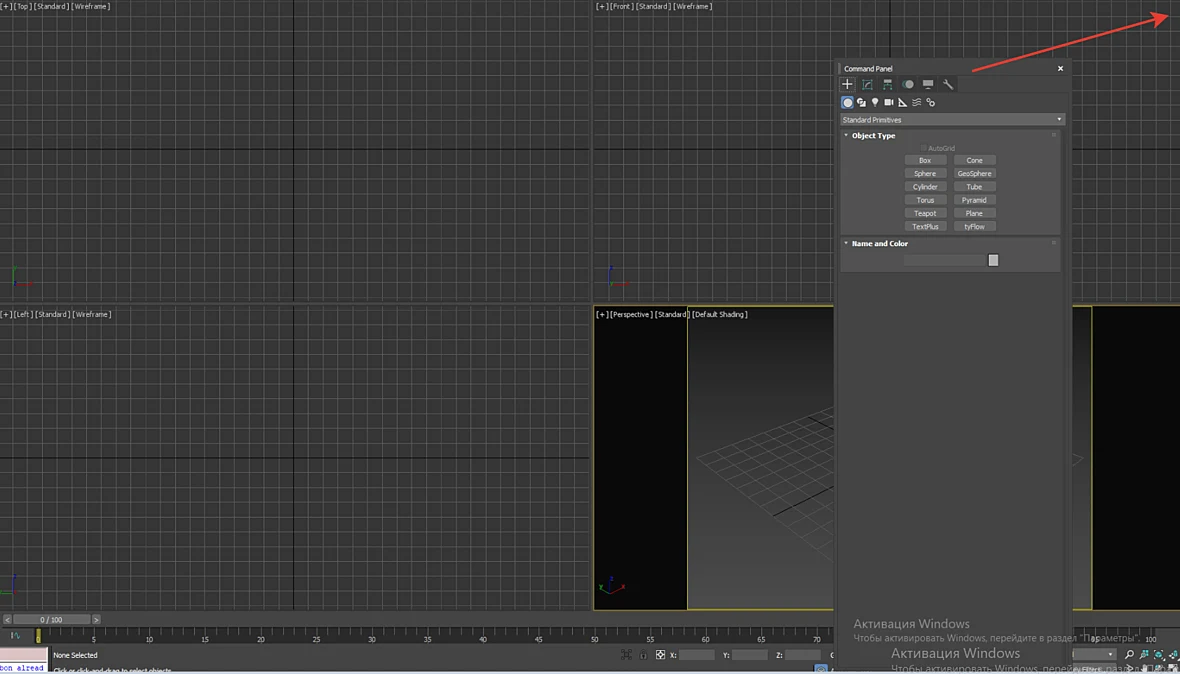Collapse the Object Type rollout
Screen dimensions: 1180x674
874,135
